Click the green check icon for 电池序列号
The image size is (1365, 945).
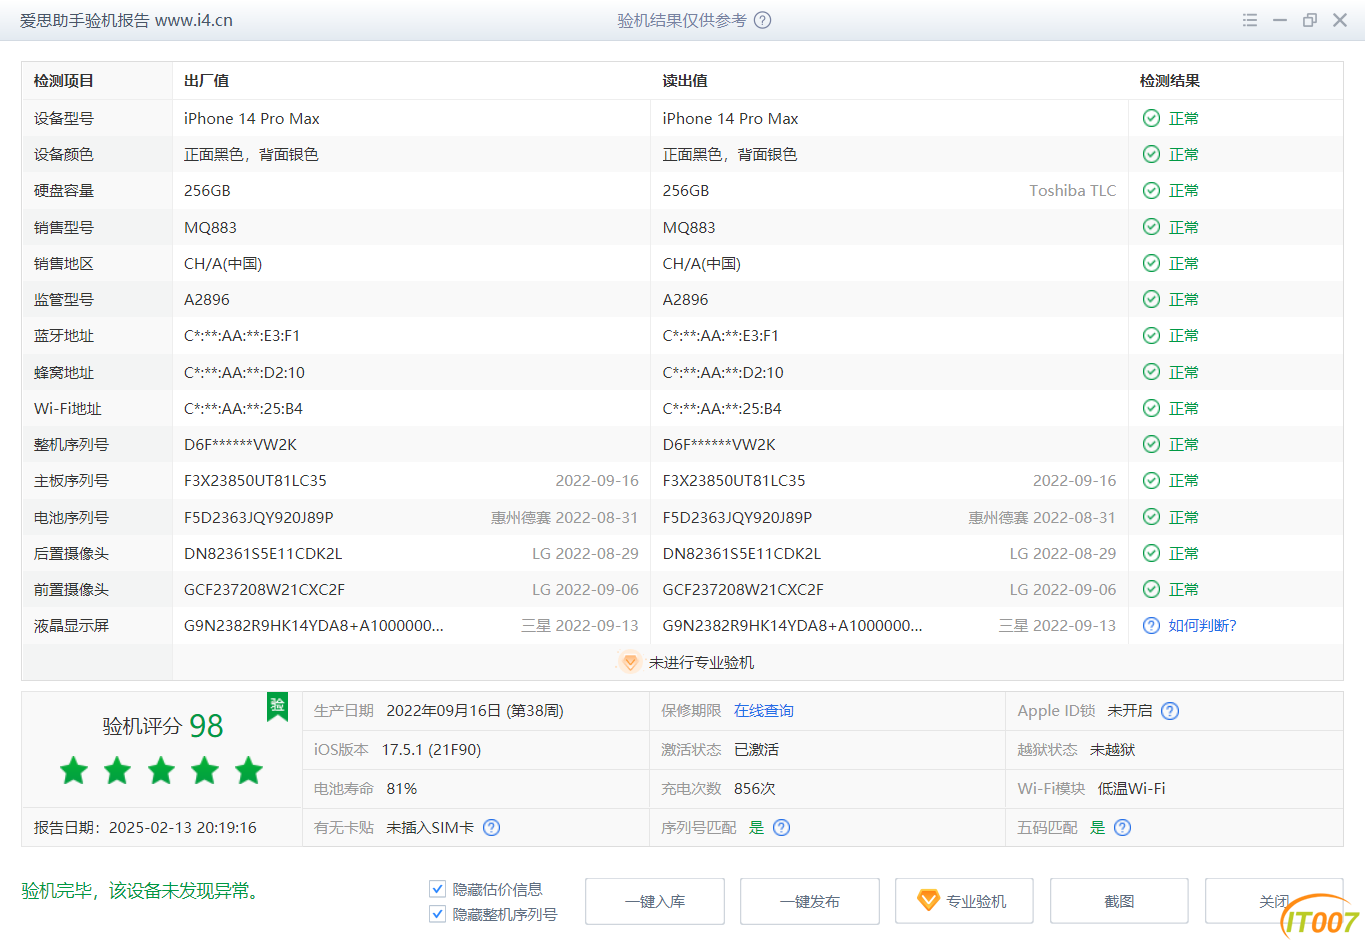click(x=1151, y=517)
